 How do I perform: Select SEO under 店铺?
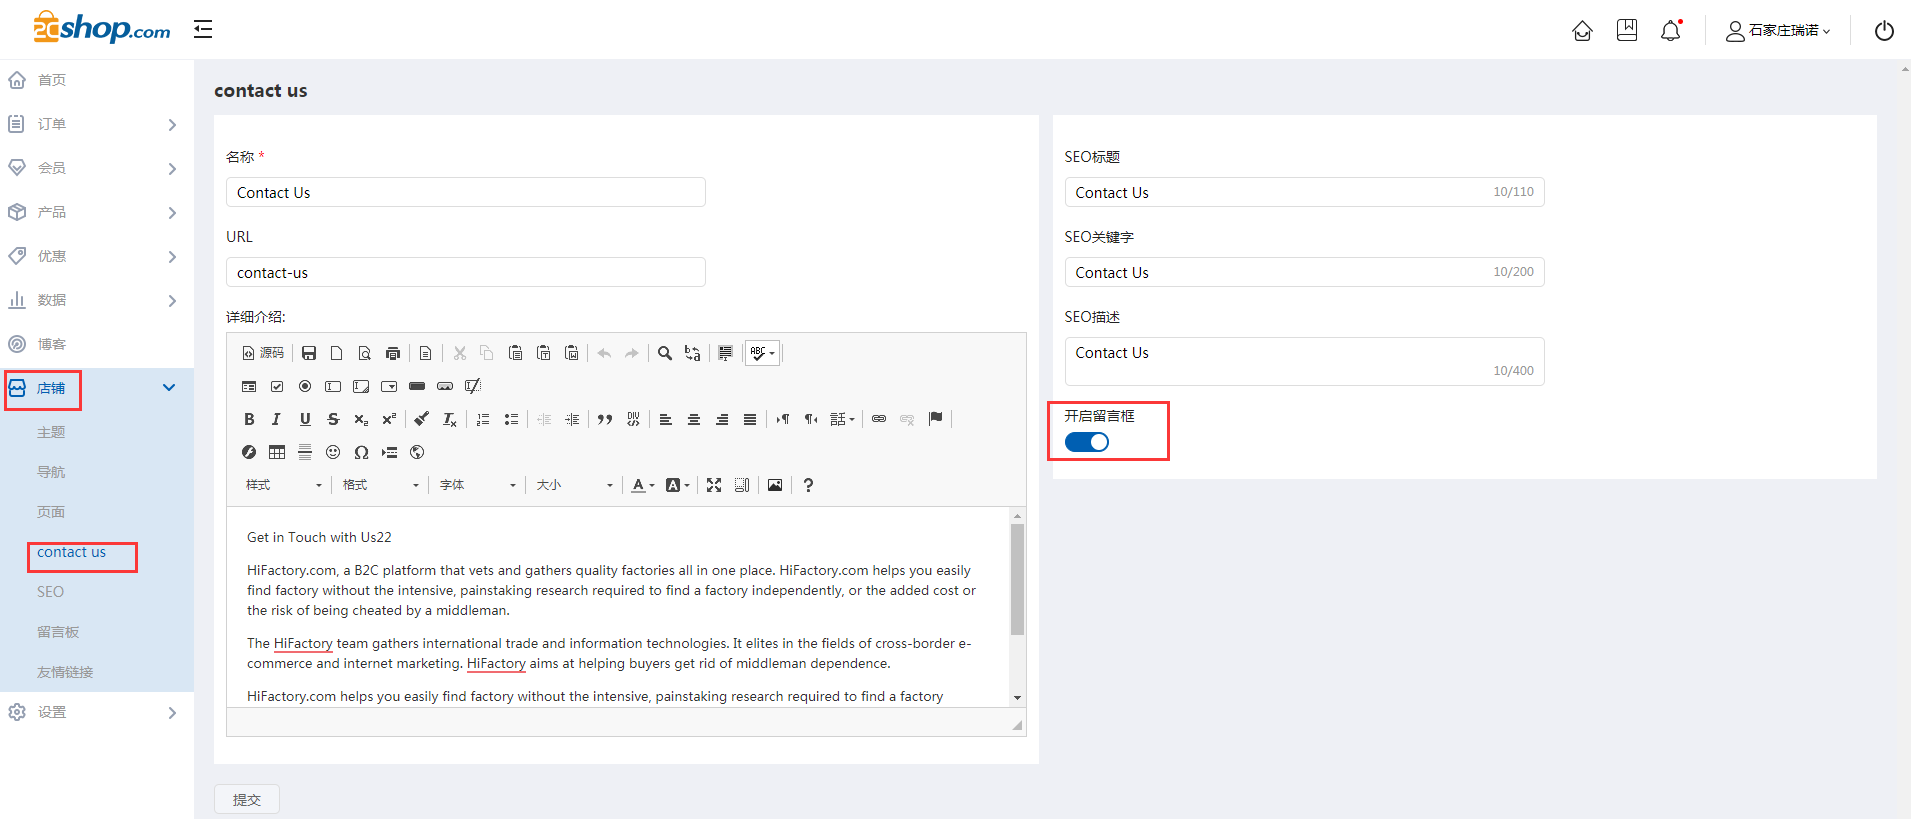pyautogui.click(x=50, y=592)
